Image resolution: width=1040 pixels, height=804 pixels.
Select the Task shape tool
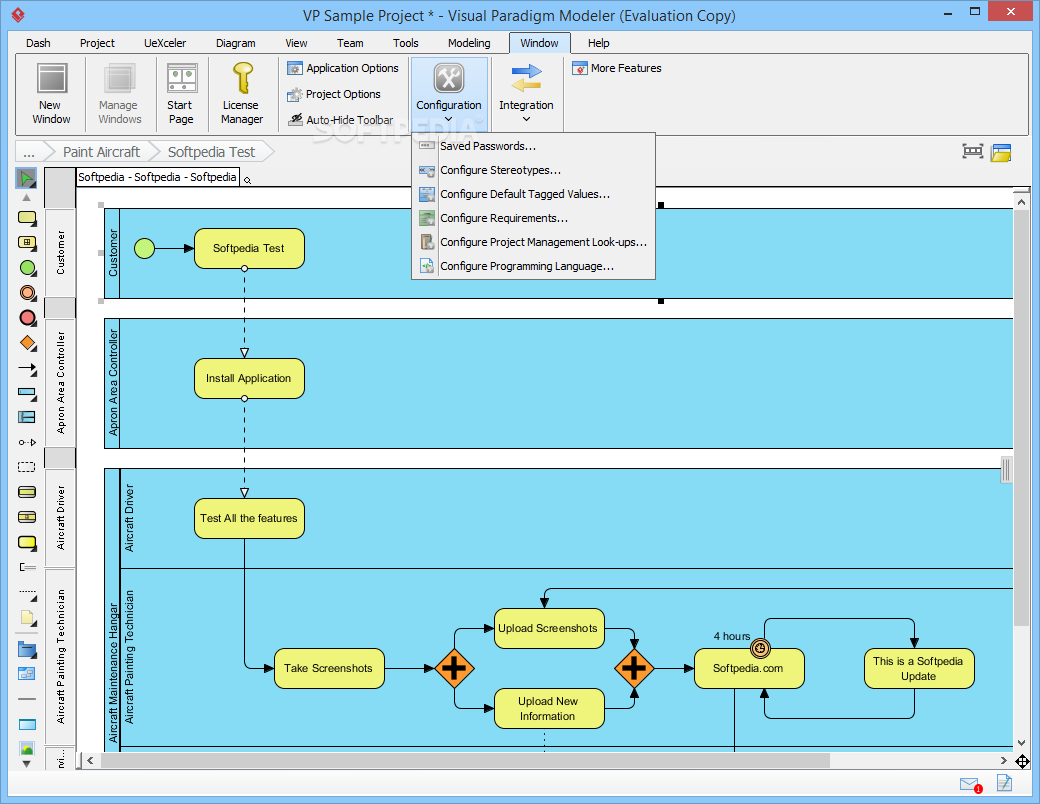pos(27,217)
